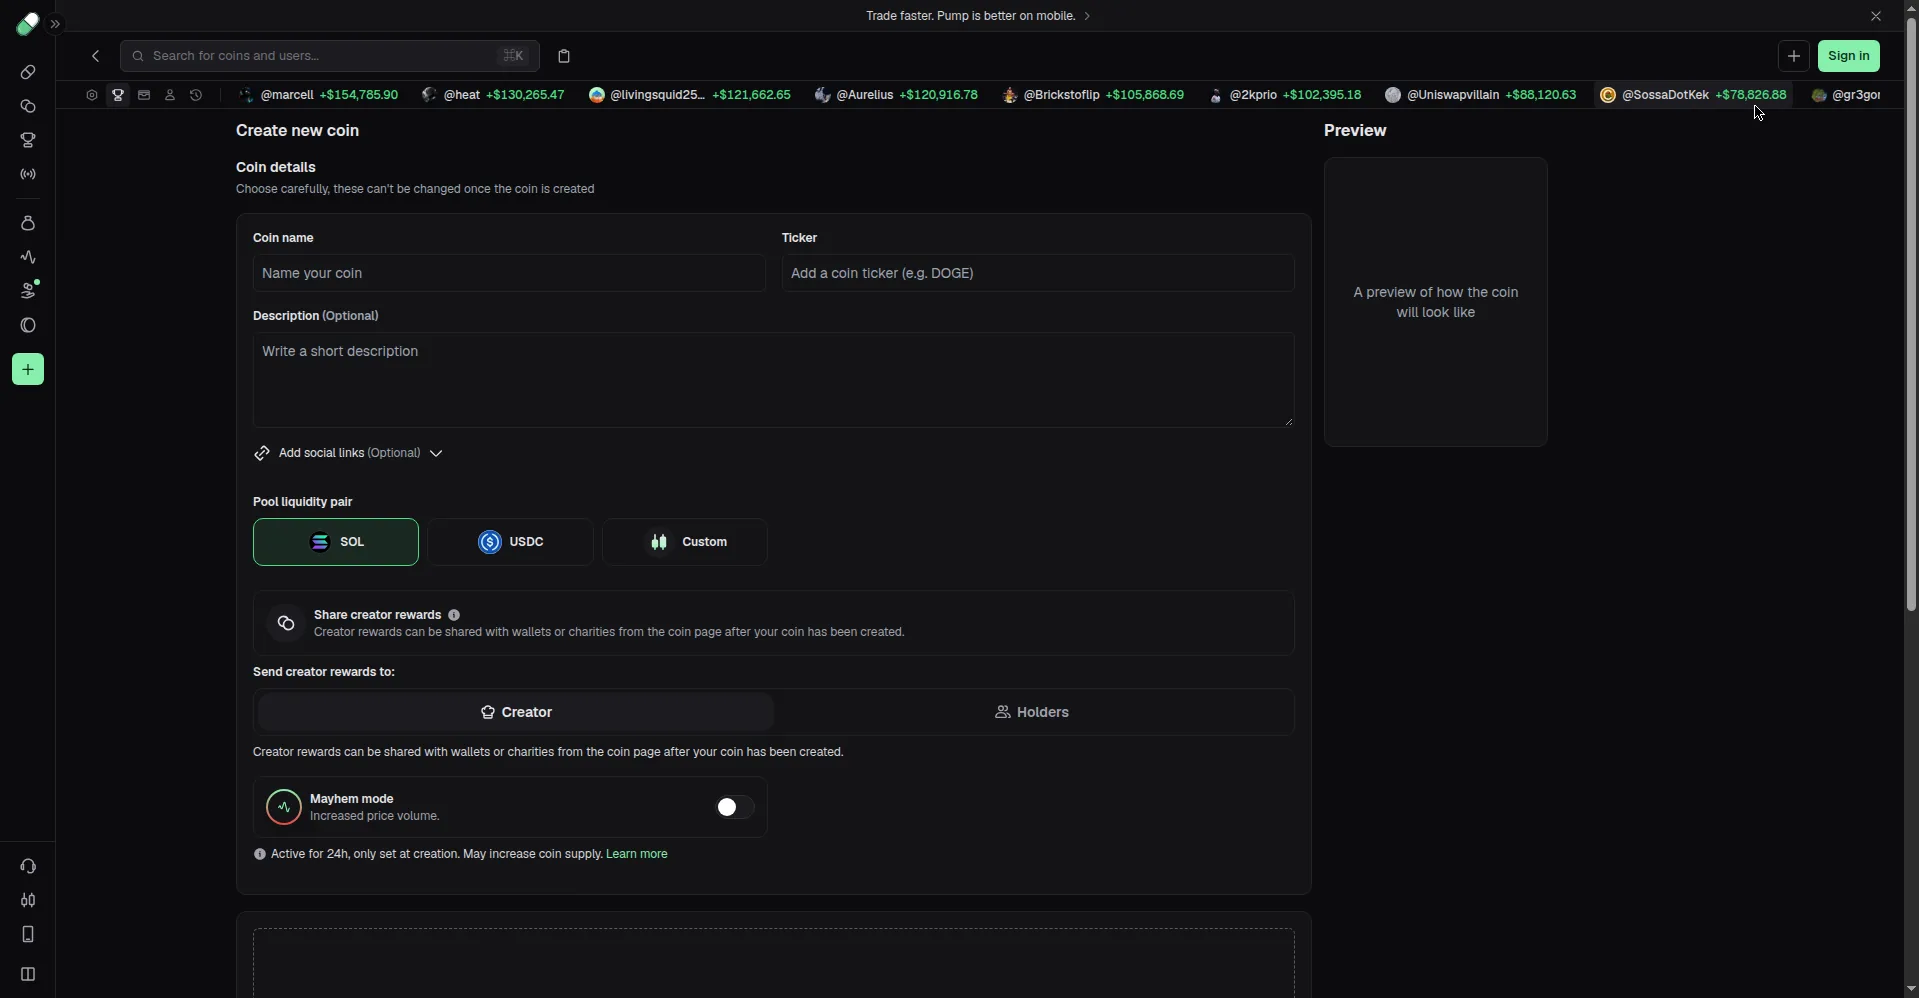Screen dimensions: 1919x998
Task: Click the green plus create button in sidebar
Action: click(x=28, y=370)
